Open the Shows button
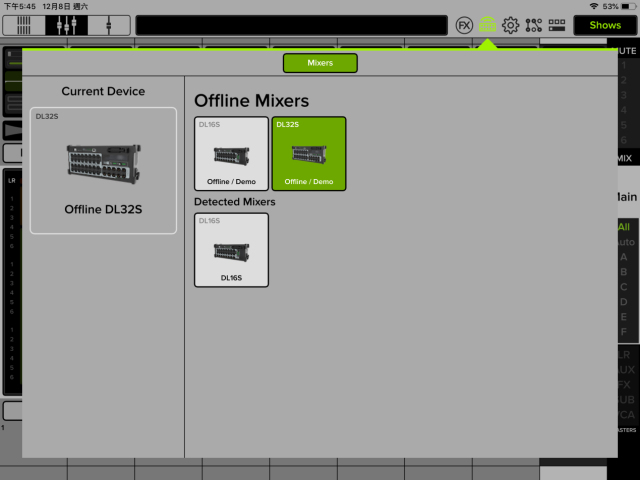 coord(605,25)
